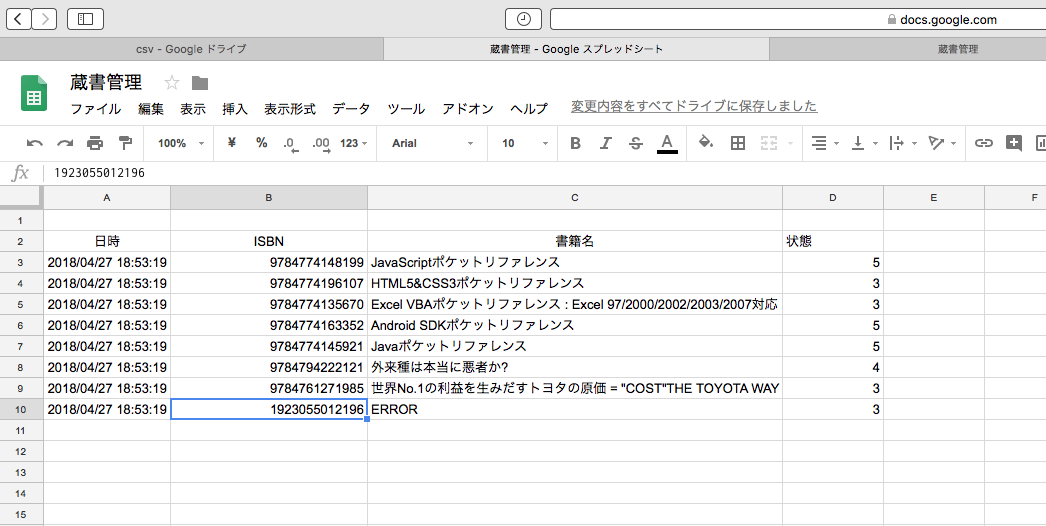
Task: Format selection as yen currency
Action: [x=232, y=143]
